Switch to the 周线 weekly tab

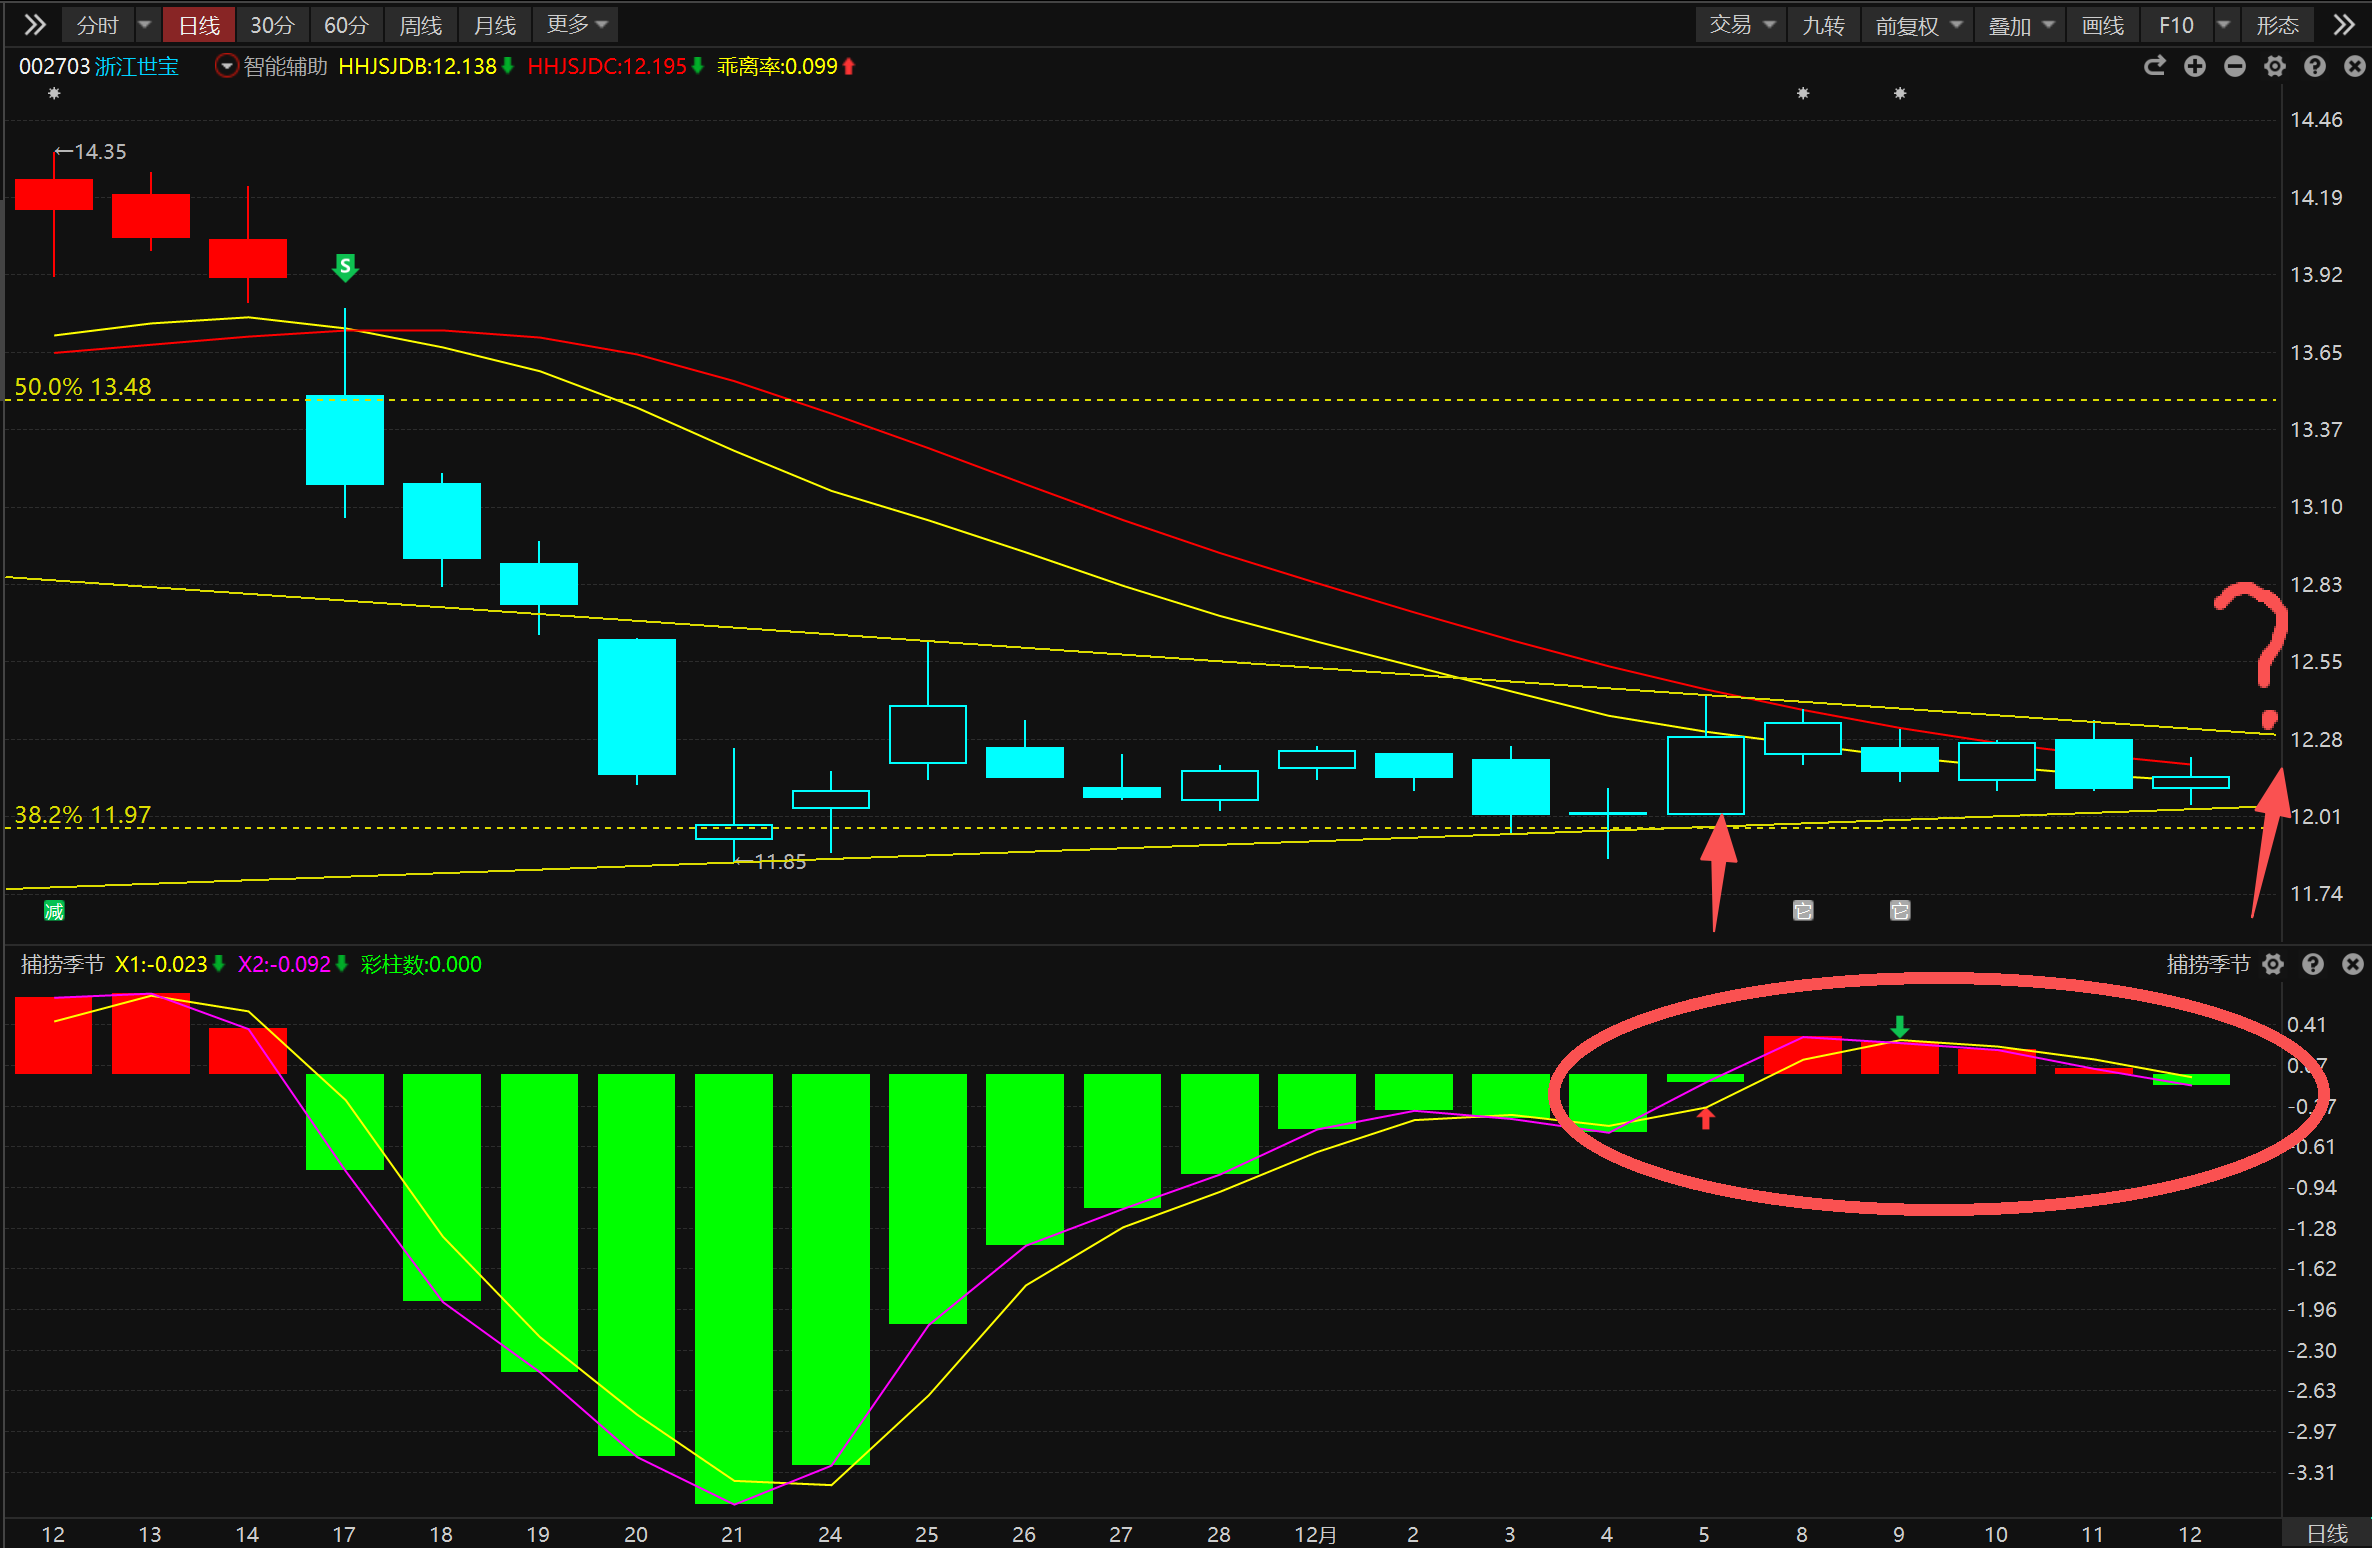pyautogui.click(x=420, y=25)
